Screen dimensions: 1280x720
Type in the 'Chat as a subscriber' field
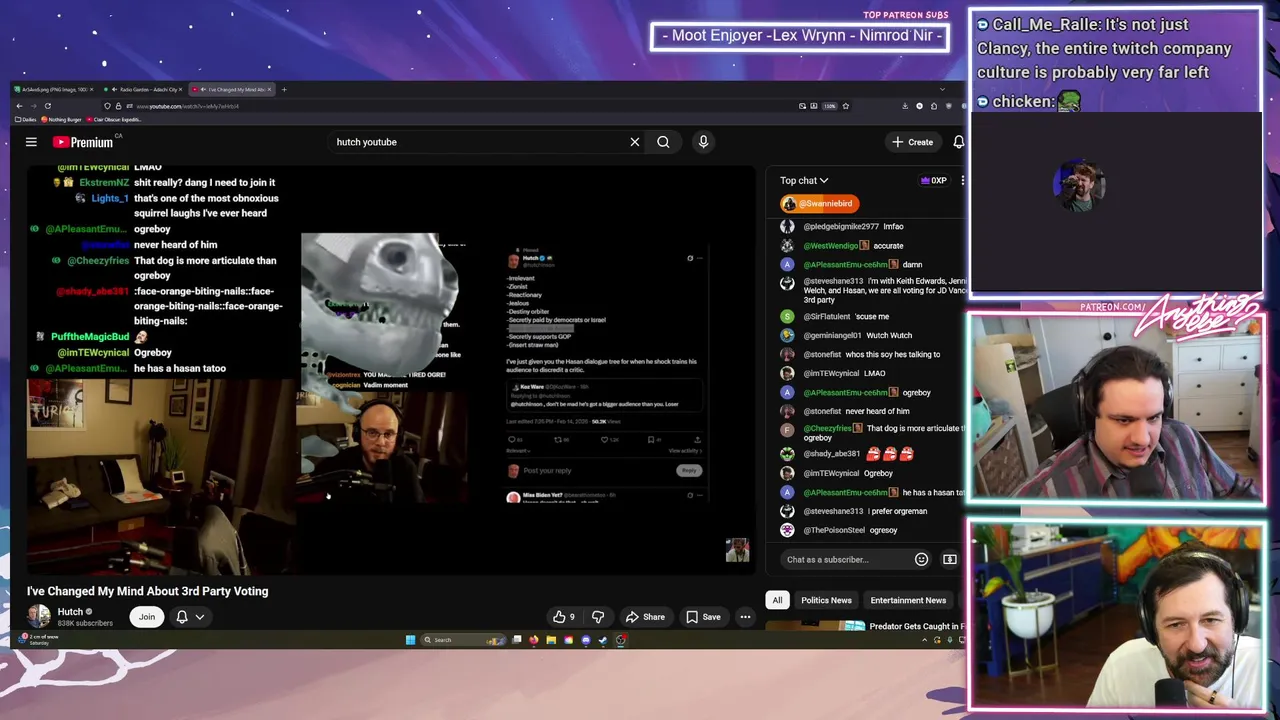click(x=846, y=560)
